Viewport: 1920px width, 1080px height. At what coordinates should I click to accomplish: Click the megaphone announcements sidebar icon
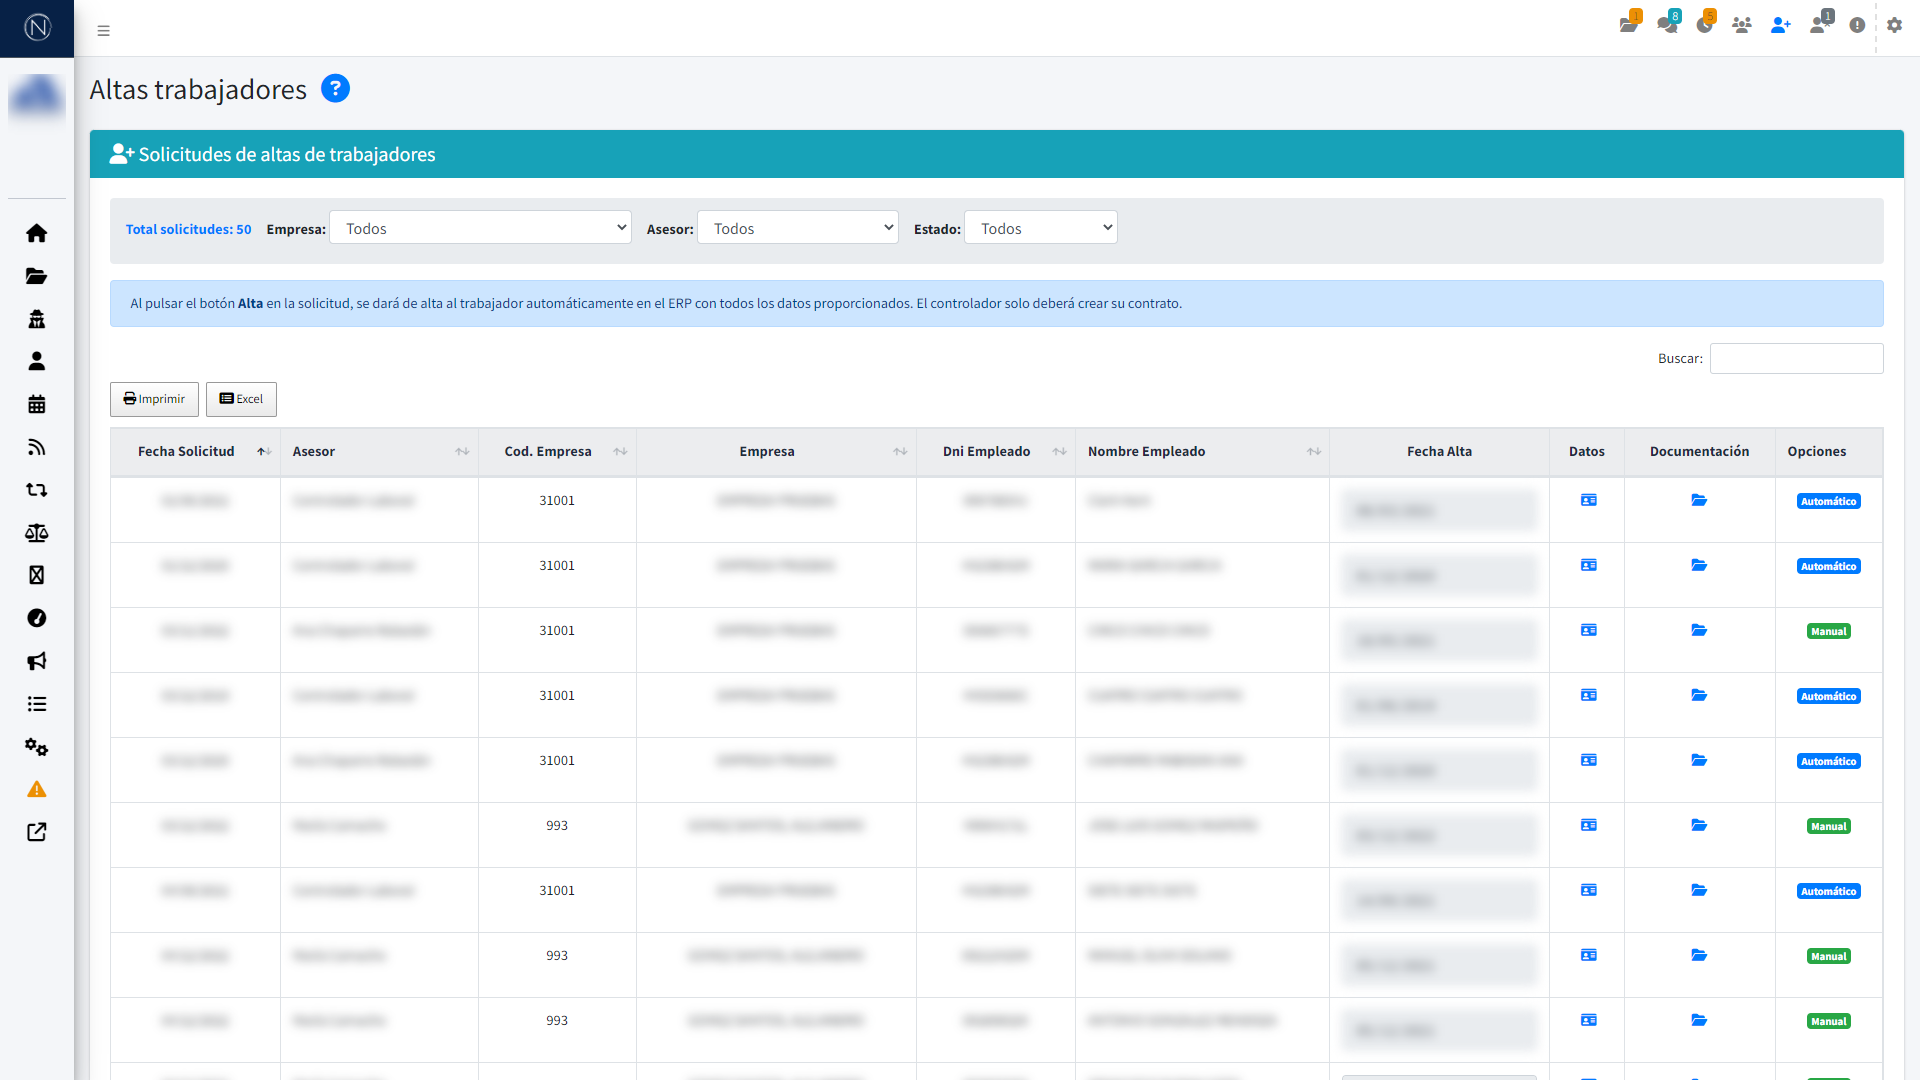[x=37, y=661]
